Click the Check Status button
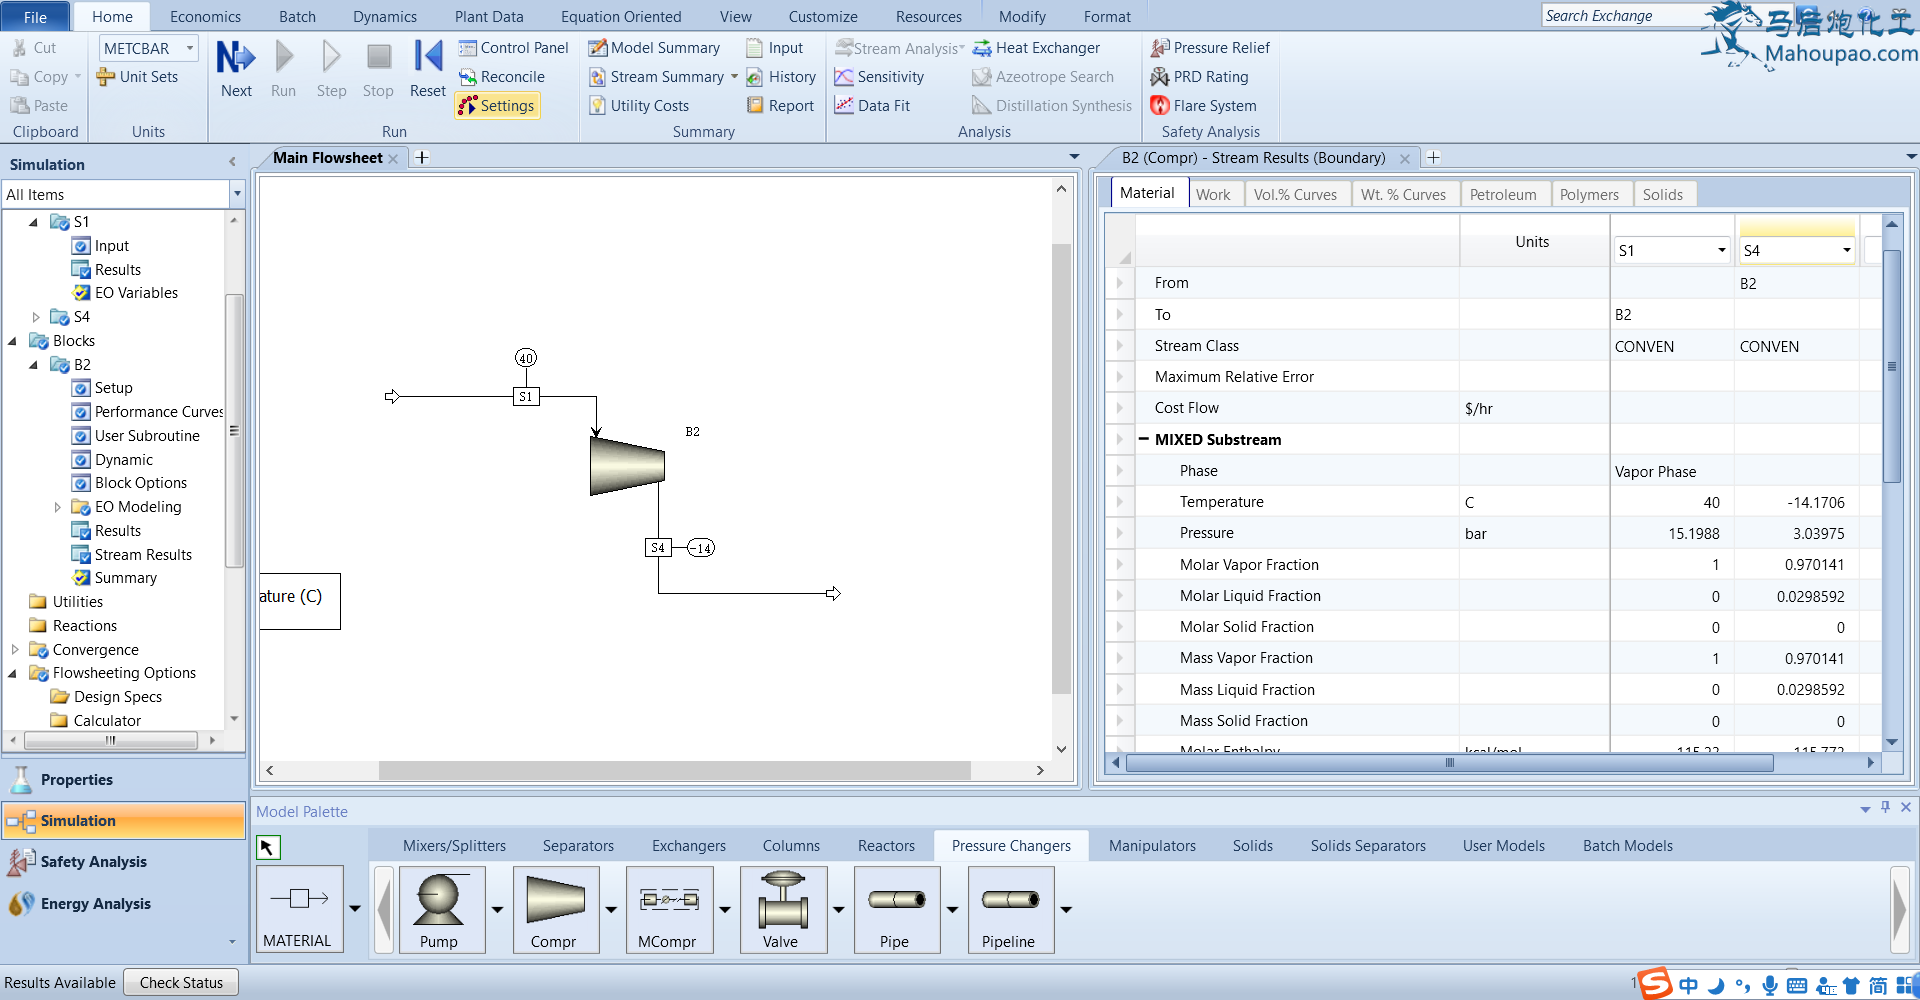This screenshot has height=1000, width=1920. coord(181,983)
